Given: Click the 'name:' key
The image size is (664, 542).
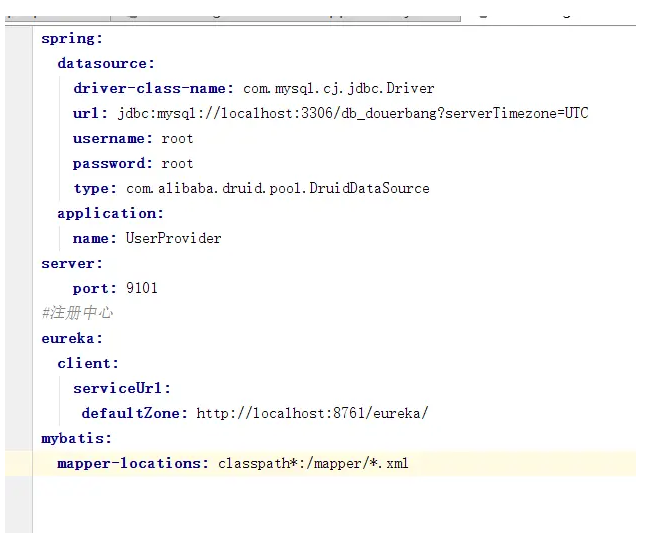Looking at the screenshot, I should [x=94, y=238].
